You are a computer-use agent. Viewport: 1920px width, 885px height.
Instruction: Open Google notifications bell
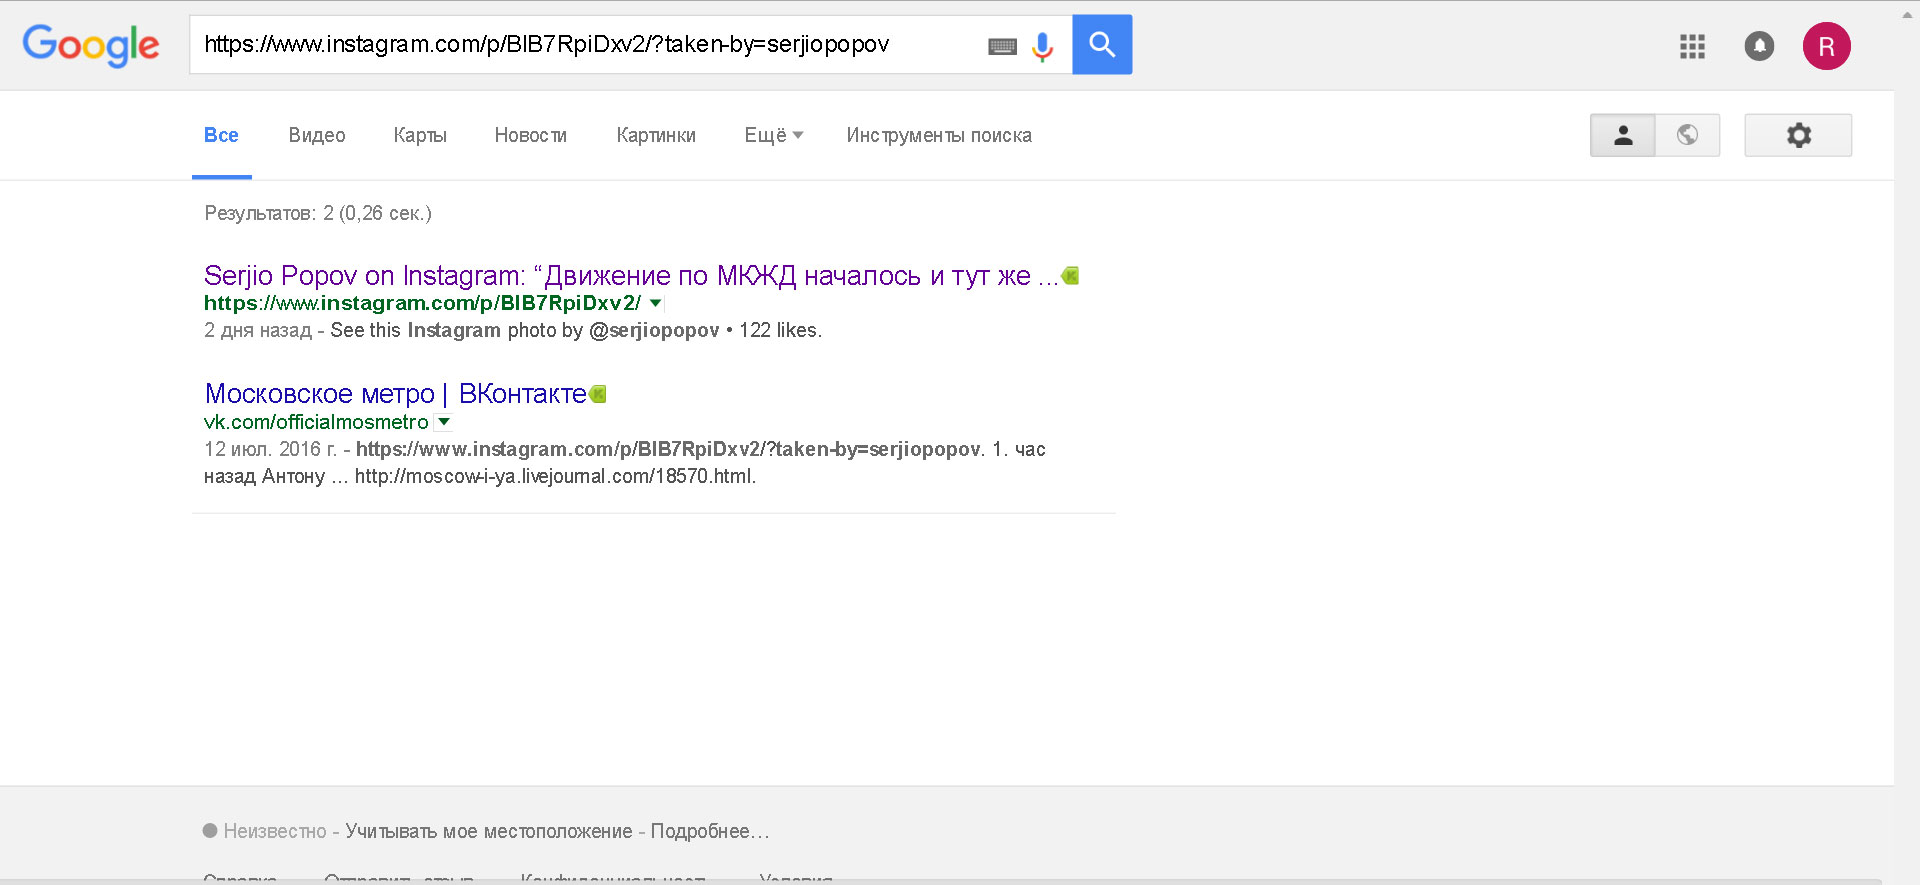click(x=1759, y=46)
